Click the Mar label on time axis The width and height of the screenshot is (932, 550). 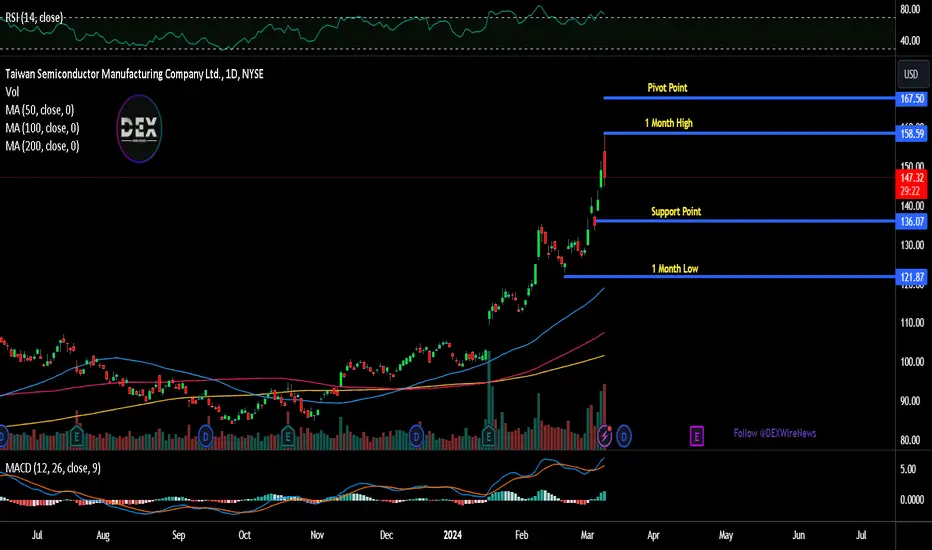587,535
